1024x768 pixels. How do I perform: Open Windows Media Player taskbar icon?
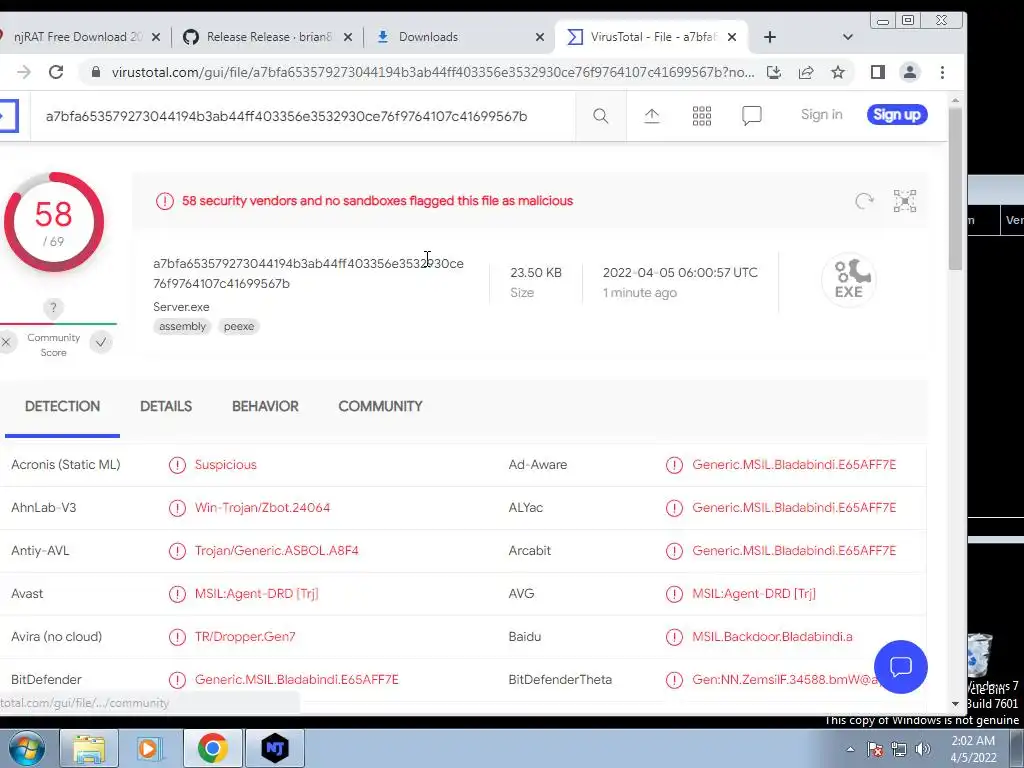pos(150,748)
